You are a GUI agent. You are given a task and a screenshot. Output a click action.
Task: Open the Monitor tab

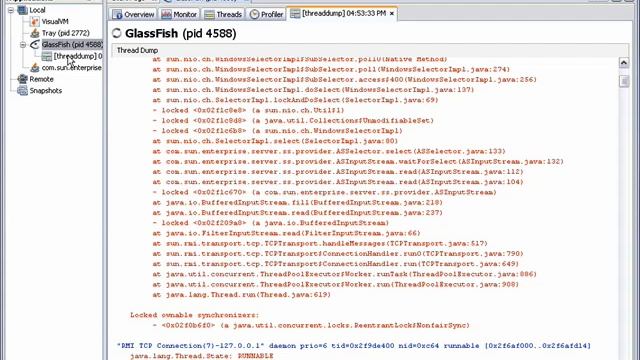[x=179, y=14]
